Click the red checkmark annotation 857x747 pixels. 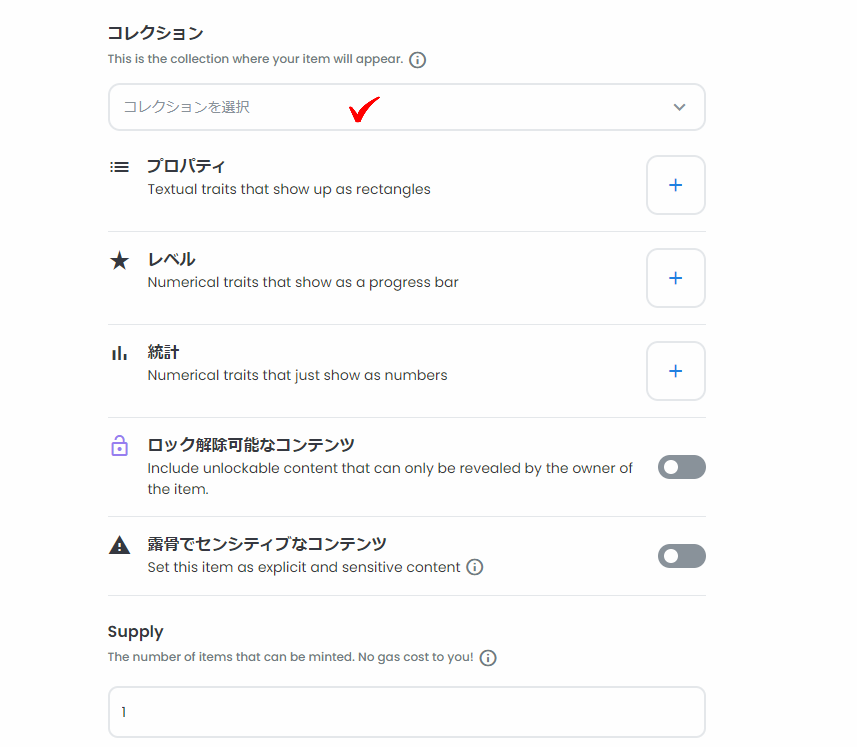[365, 109]
